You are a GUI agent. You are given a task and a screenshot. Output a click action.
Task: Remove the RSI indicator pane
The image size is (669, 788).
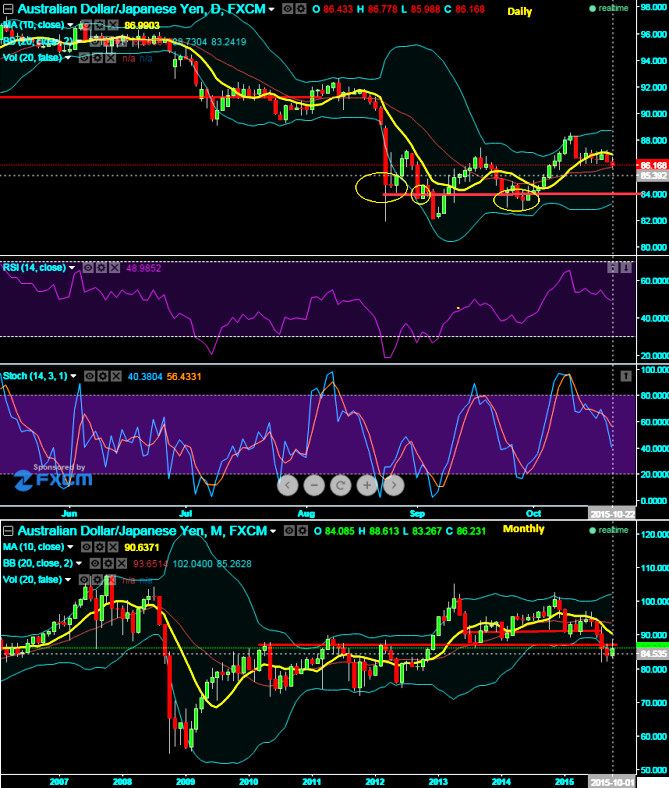tap(115, 268)
